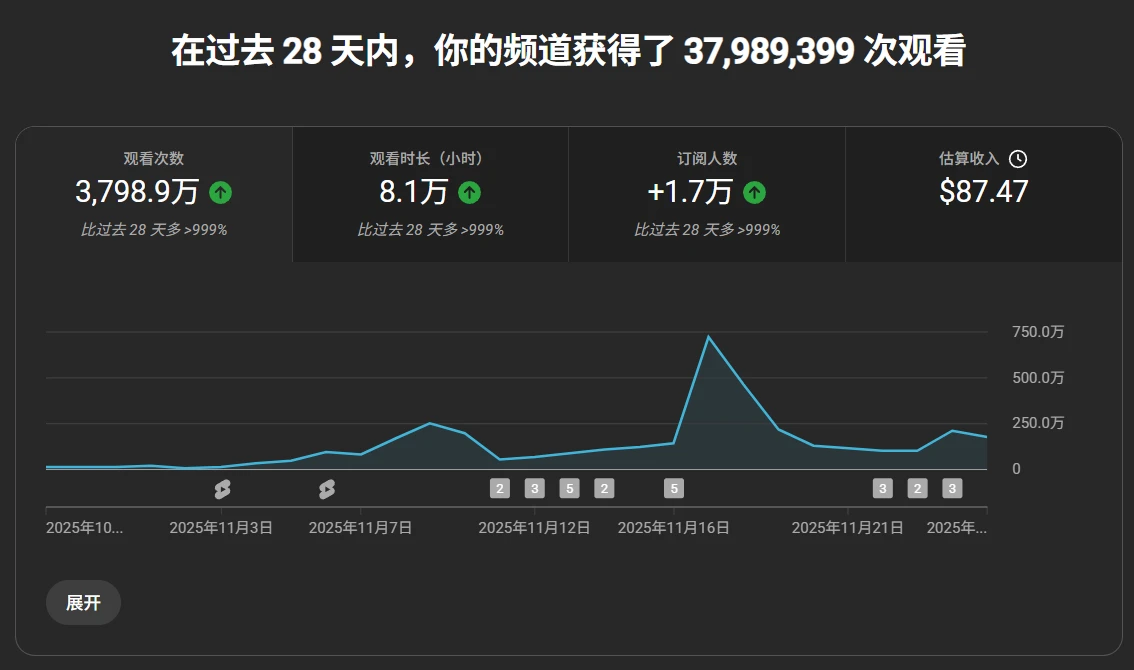Click the 750.0万 y-axis label
This screenshot has width=1134, height=670.
click(1038, 331)
